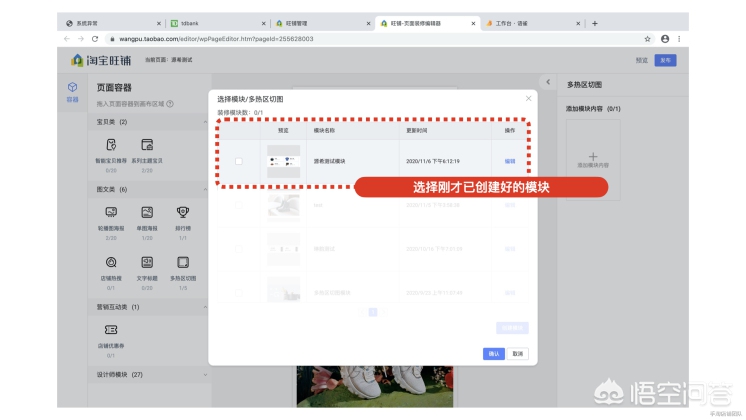Screen dimensions: 746x420
Task: Open the help icon beside 拖入页面容器到画布区域
Action: pos(170,104)
